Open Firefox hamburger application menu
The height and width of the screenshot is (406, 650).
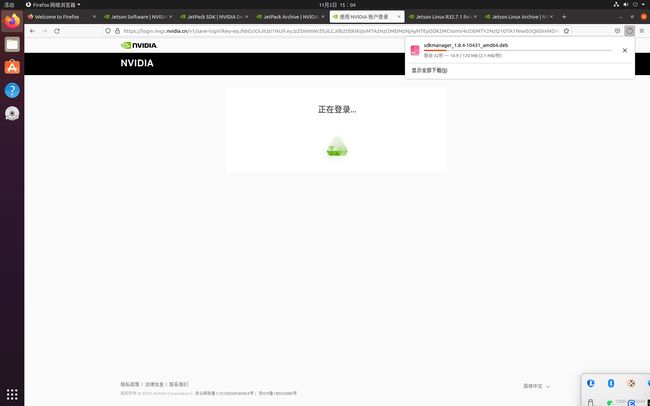(x=642, y=31)
